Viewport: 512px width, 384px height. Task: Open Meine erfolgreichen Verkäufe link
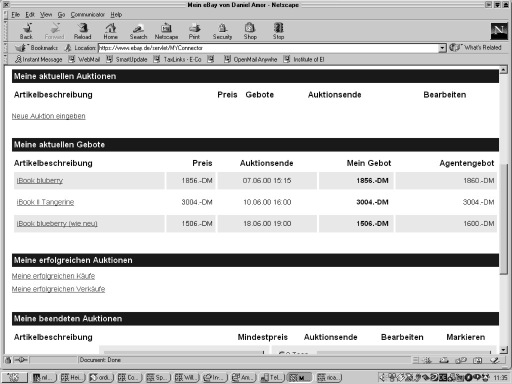58,289
